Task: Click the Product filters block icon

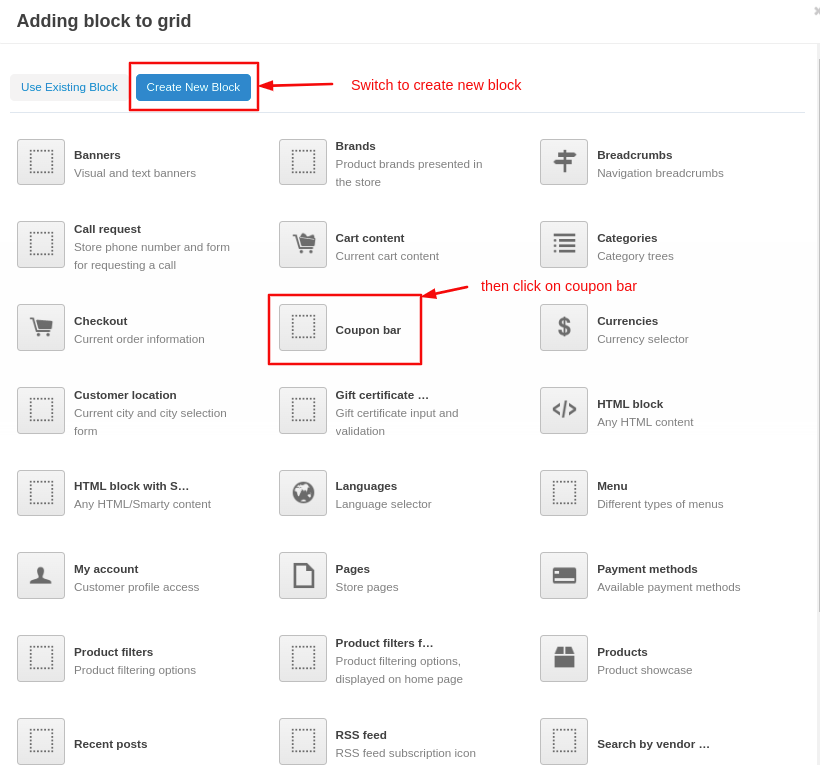Action: pos(41,658)
